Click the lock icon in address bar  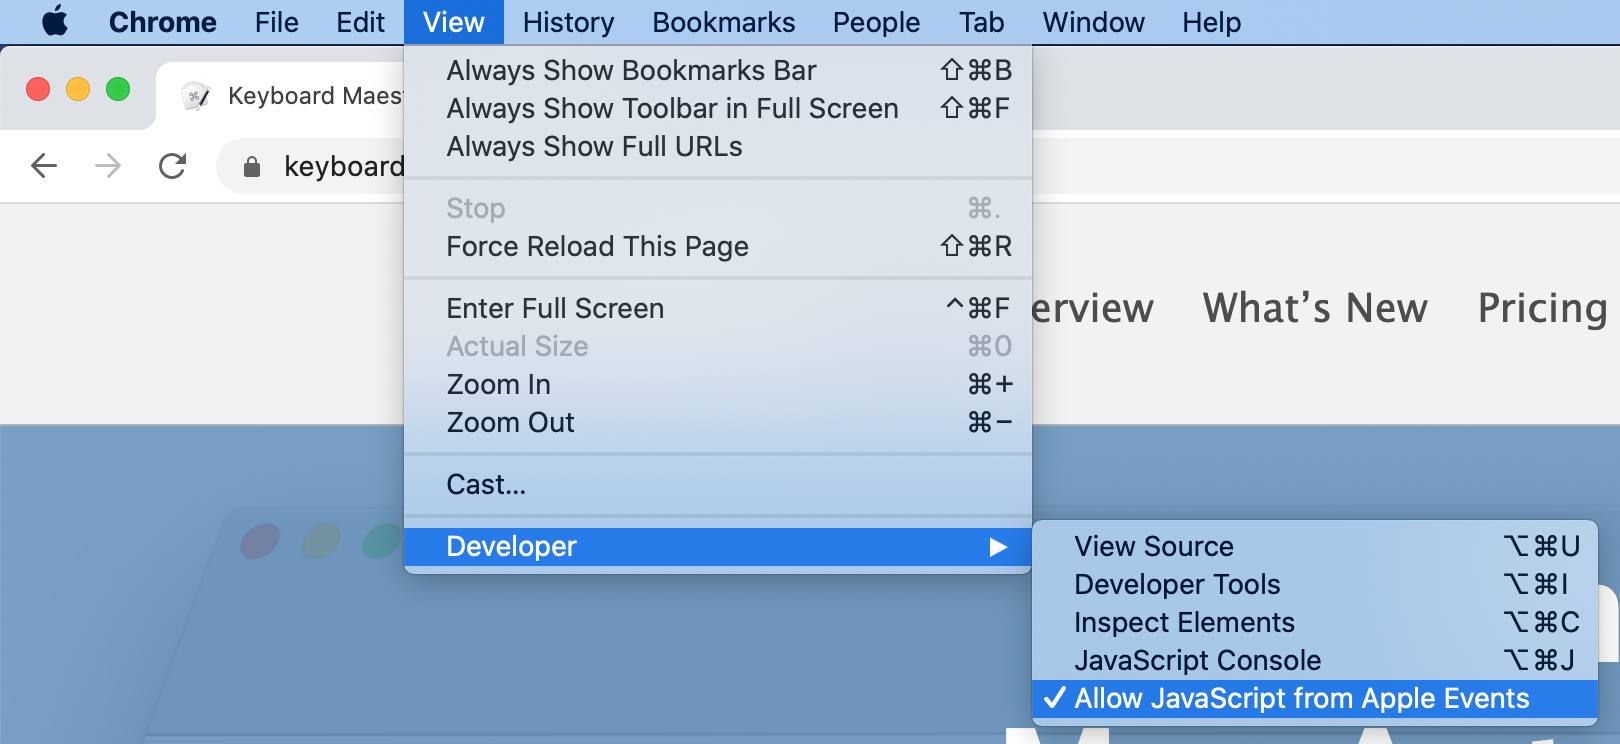[252, 167]
